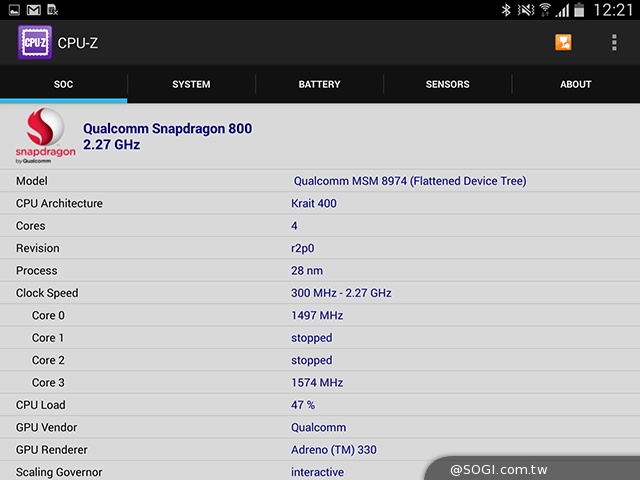Tap the 47 % load value
Viewport: 640px width, 480px height.
click(303, 405)
